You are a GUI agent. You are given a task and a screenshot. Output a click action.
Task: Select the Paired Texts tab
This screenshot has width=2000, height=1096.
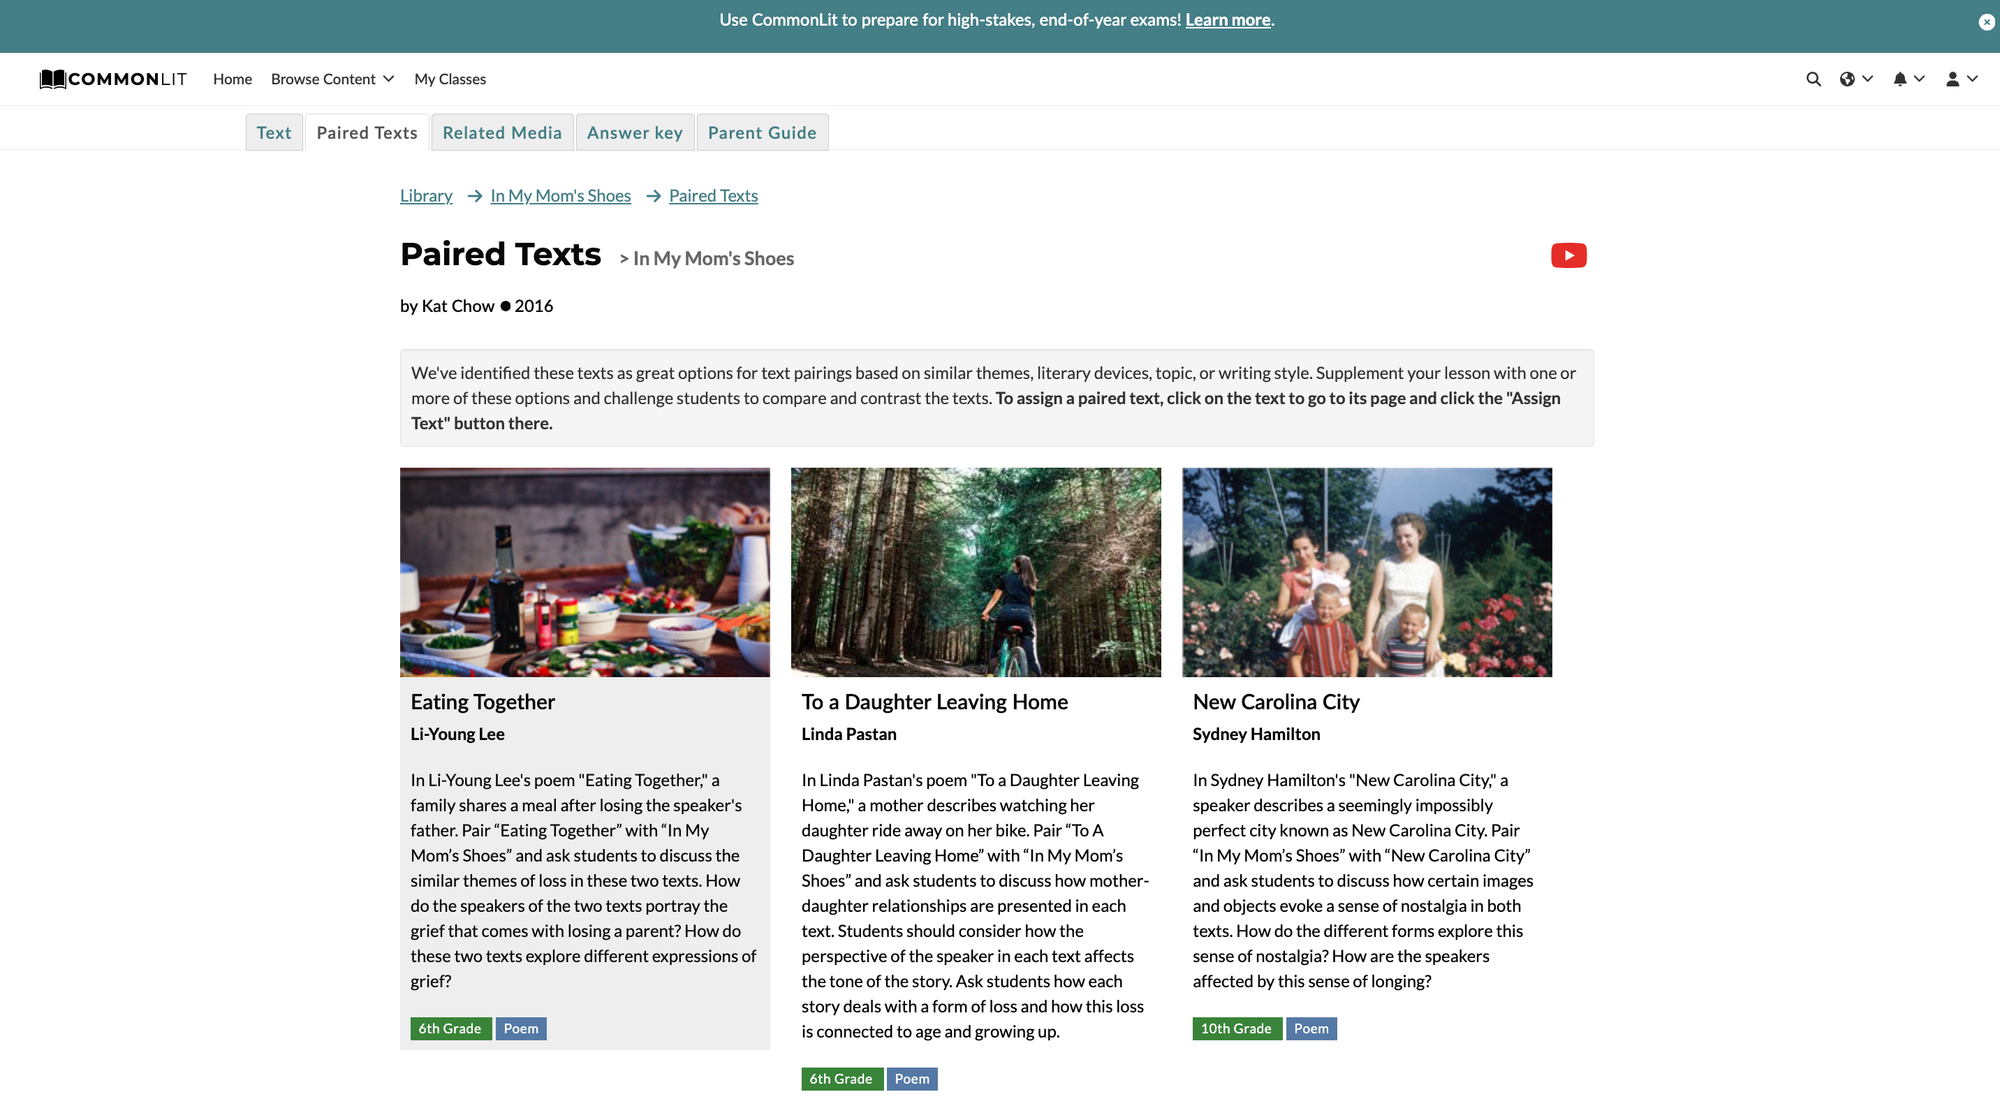[x=367, y=132]
